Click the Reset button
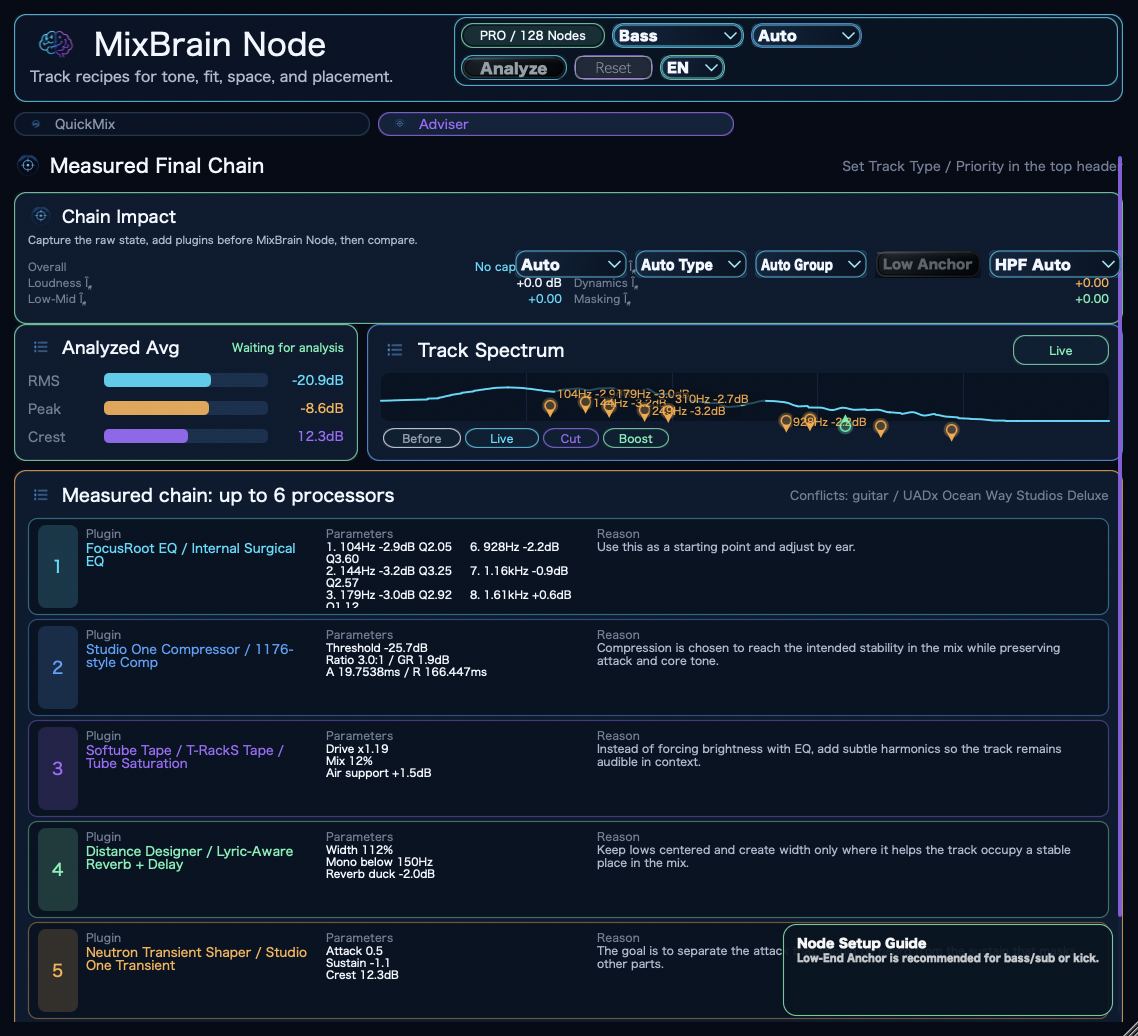The width and height of the screenshot is (1138, 1036). click(613, 68)
